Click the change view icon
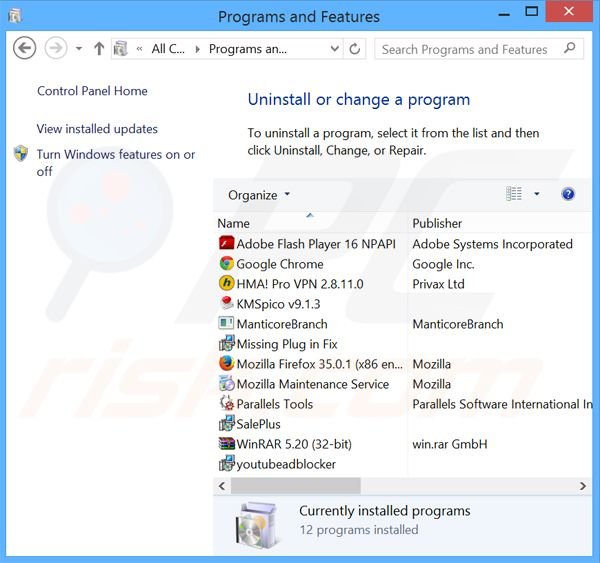Screen dimensions: 600x563 click(x=514, y=194)
